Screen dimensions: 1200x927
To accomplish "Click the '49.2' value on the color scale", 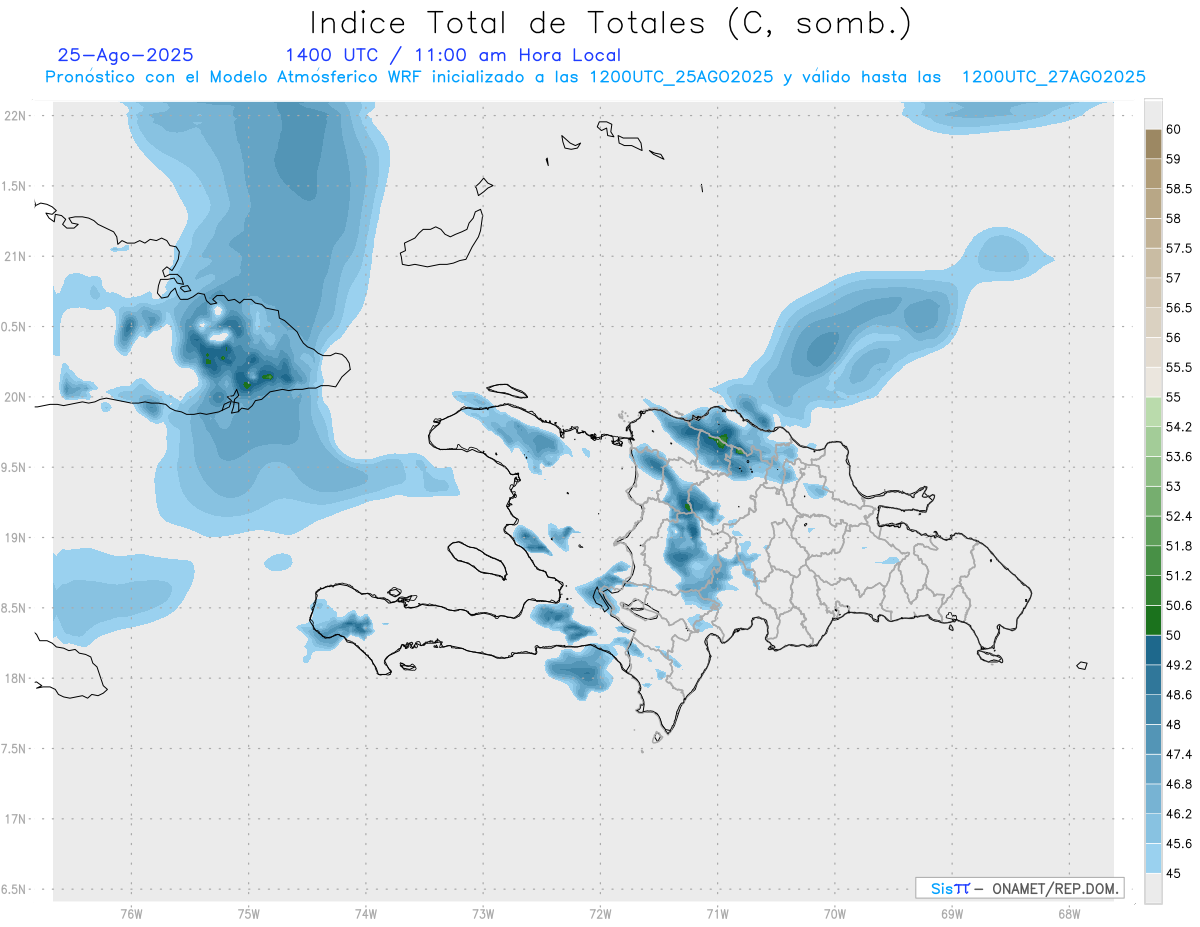I will tap(1179, 665).
